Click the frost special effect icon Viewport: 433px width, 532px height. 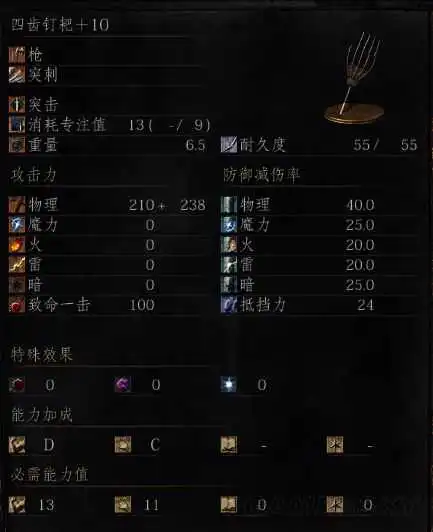click(229, 384)
